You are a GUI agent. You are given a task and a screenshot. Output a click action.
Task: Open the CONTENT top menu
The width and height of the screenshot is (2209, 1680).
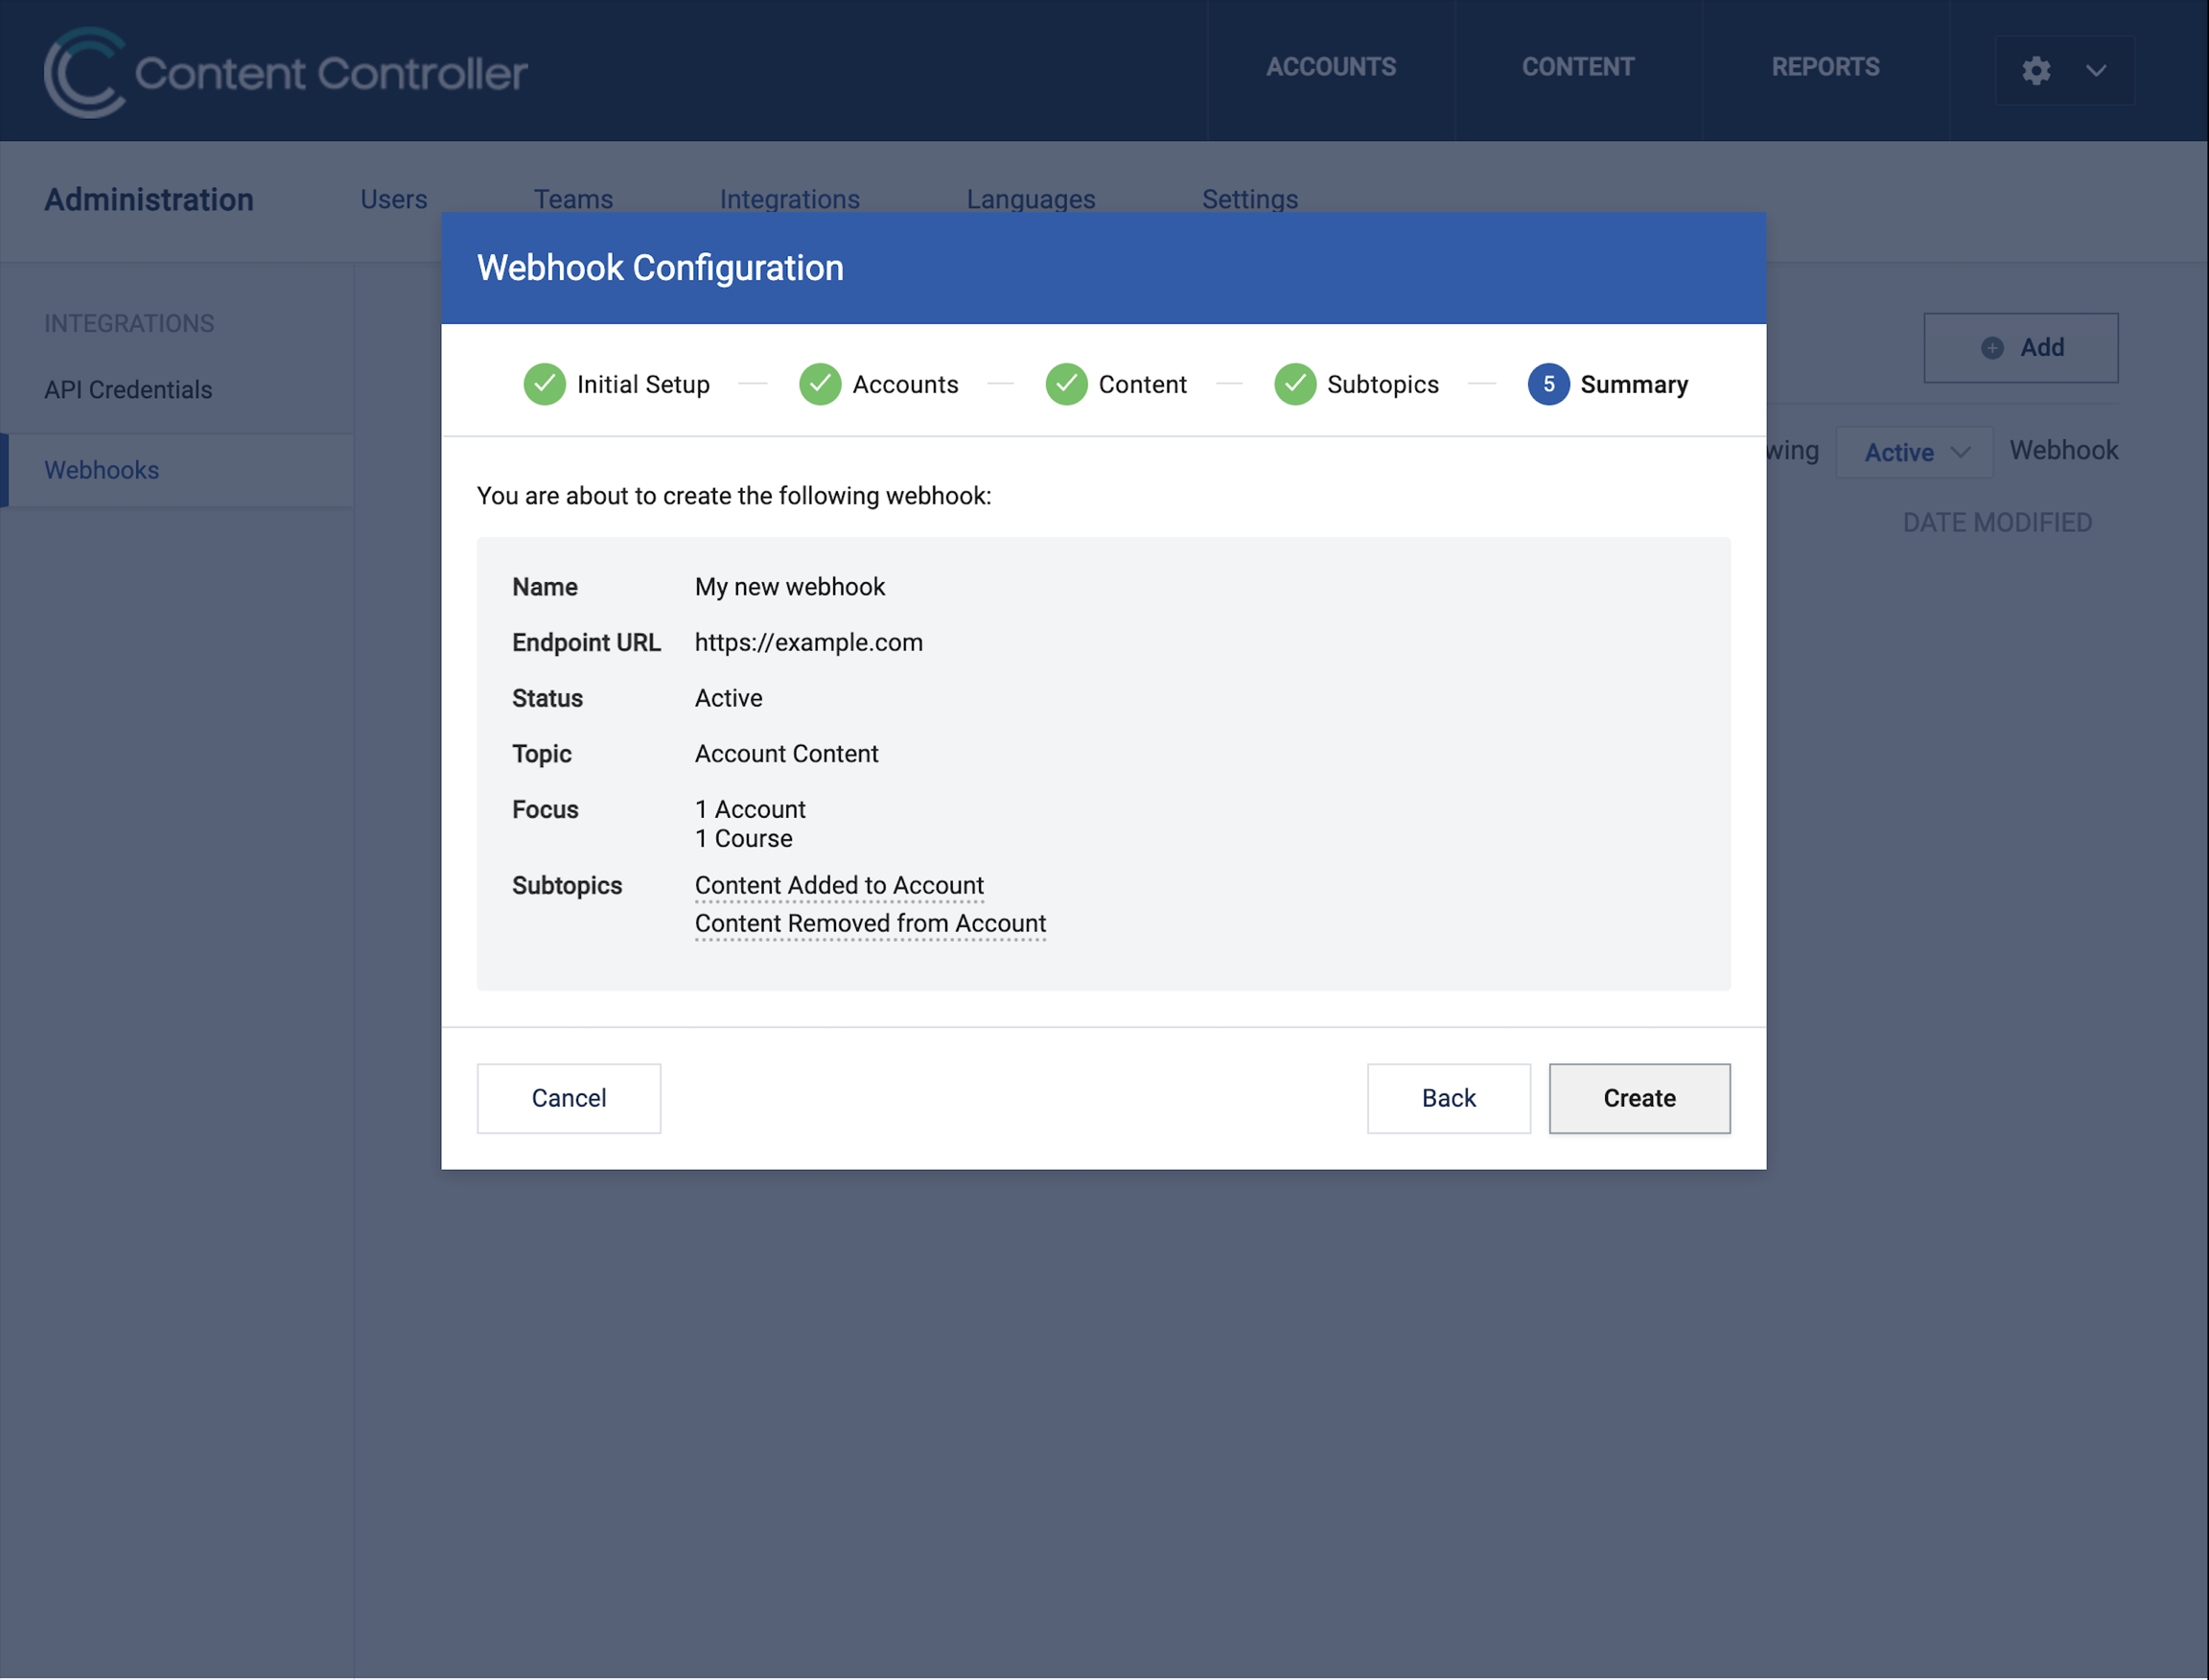click(1578, 67)
